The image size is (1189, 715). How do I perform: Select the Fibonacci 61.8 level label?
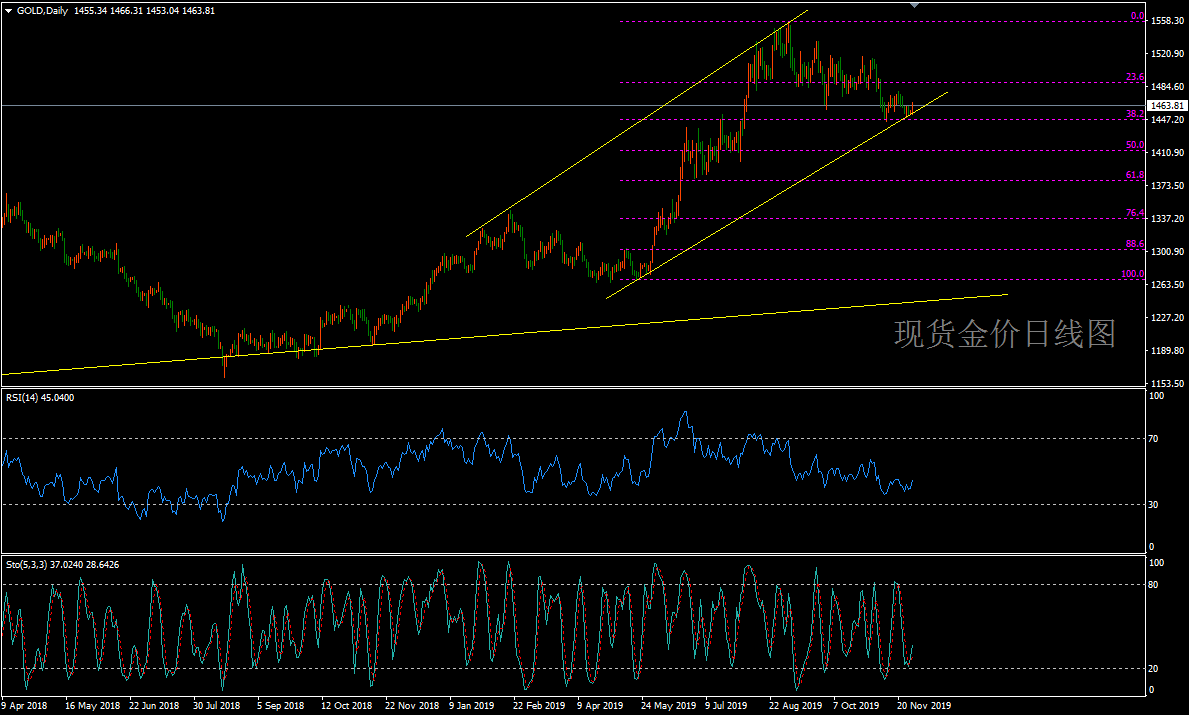[x=1135, y=175]
